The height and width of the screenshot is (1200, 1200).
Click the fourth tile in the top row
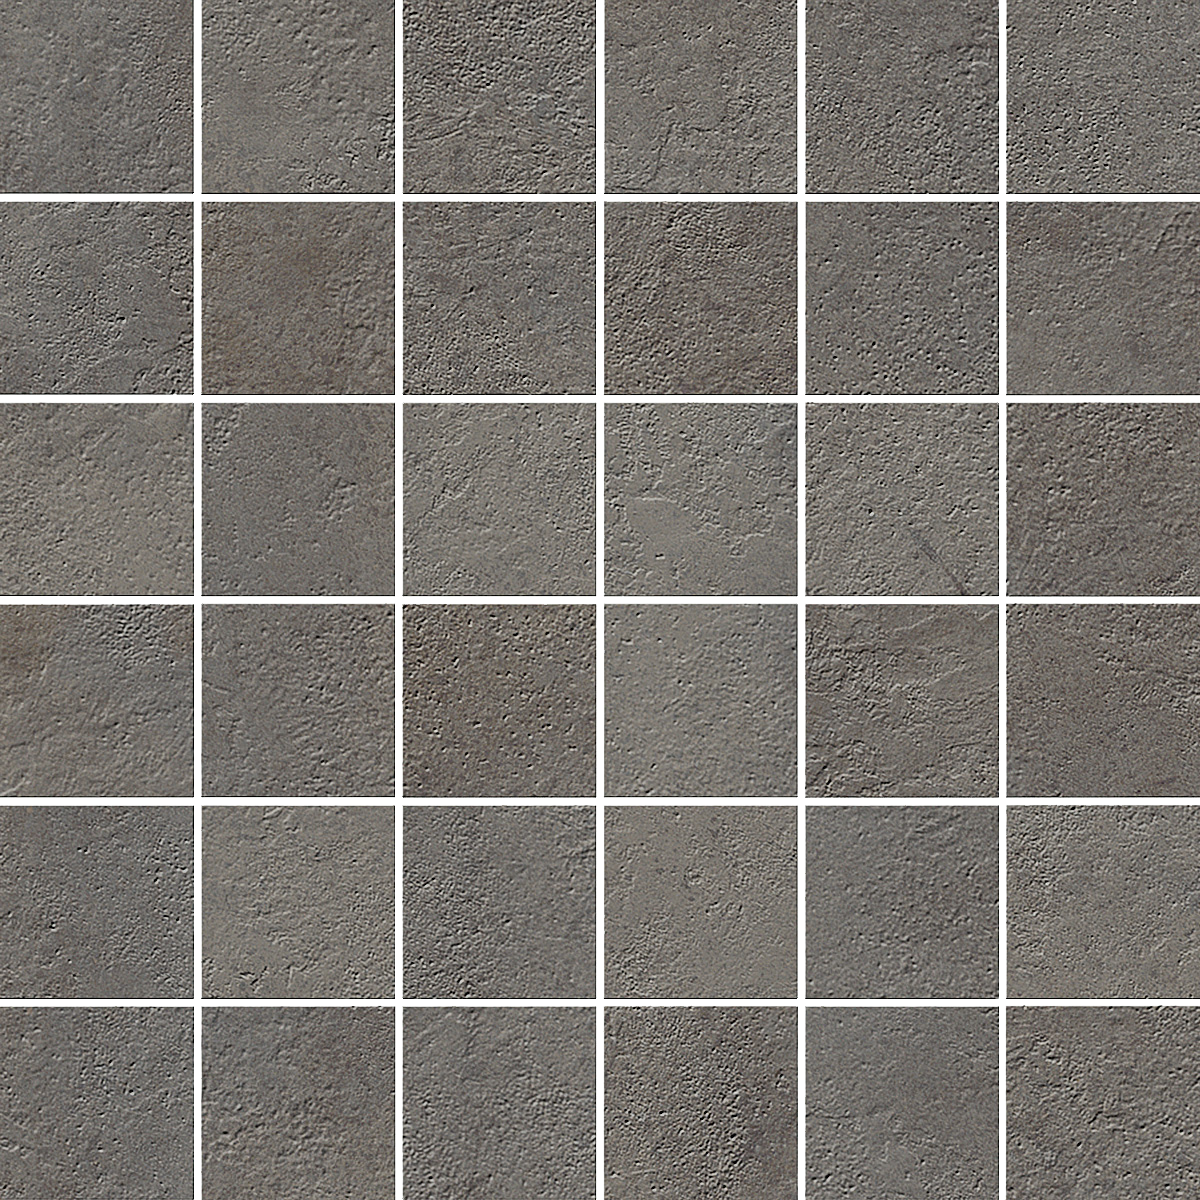[x=701, y=95]
